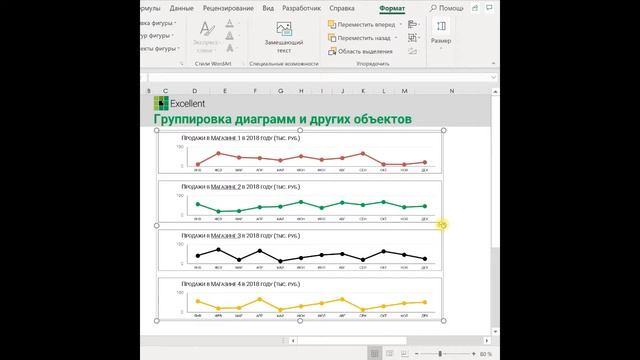
Task: Click the text effects A icon
Action: 229,48
